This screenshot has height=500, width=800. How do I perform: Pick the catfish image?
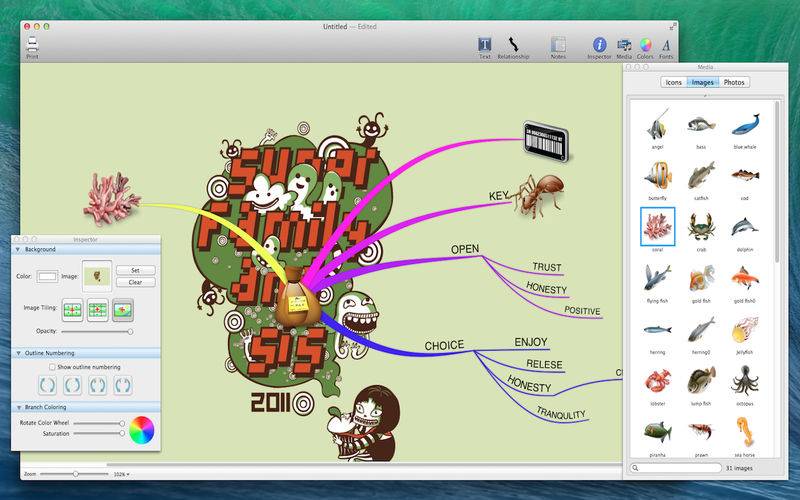[701, 175]
